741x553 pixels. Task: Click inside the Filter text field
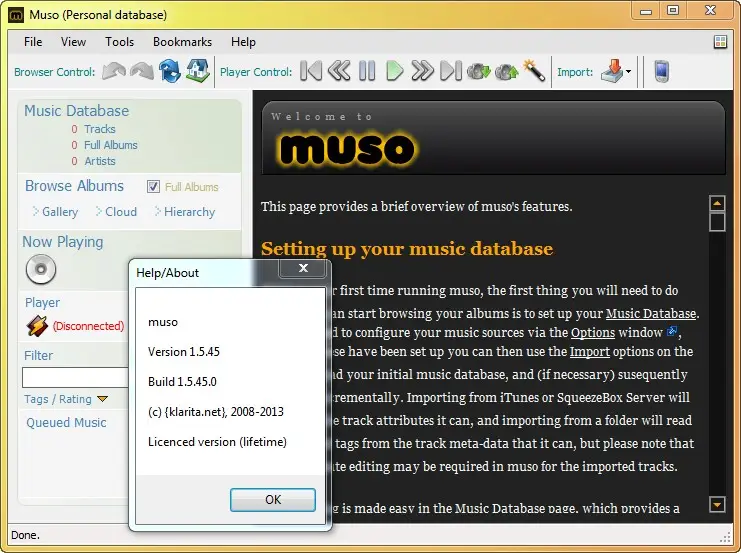[x=76, y=377]
